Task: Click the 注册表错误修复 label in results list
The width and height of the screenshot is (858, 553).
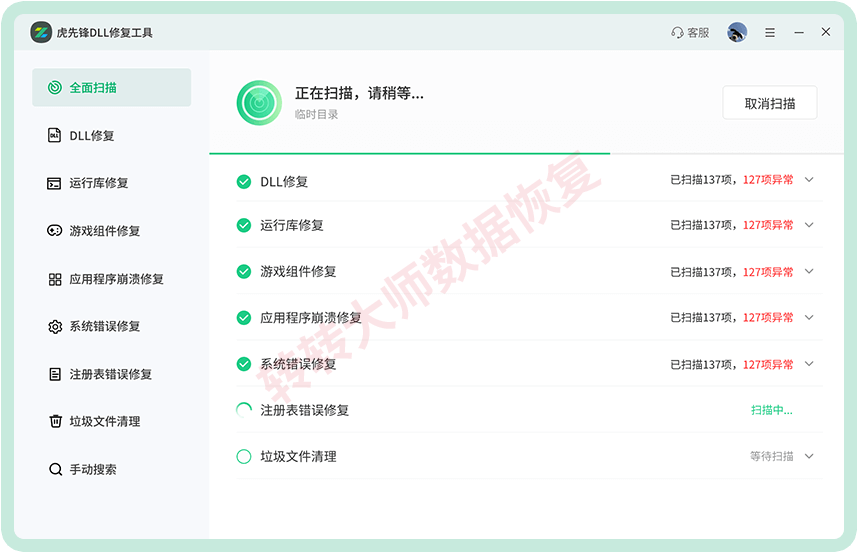Action: (304, 410)
